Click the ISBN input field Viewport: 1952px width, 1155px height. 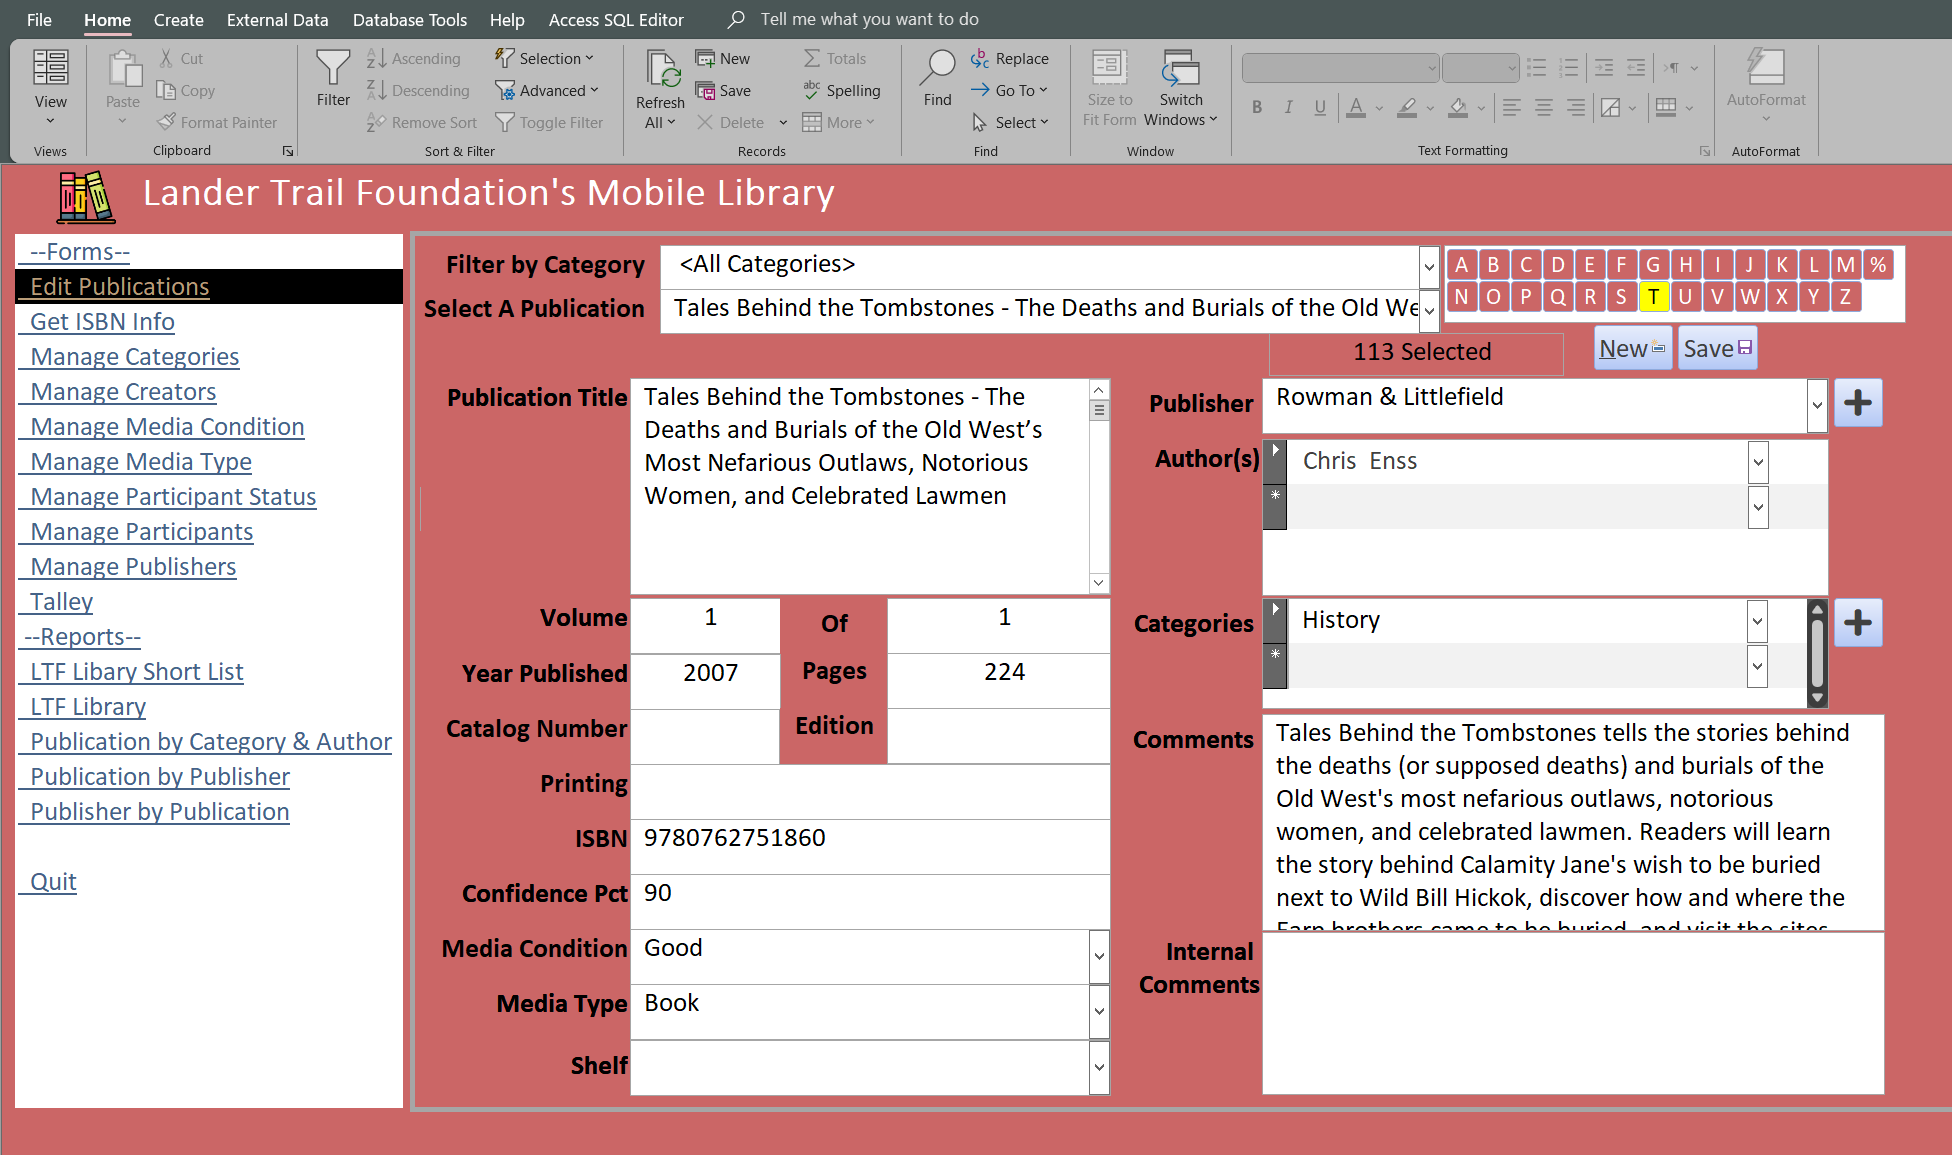coord(868,838)
